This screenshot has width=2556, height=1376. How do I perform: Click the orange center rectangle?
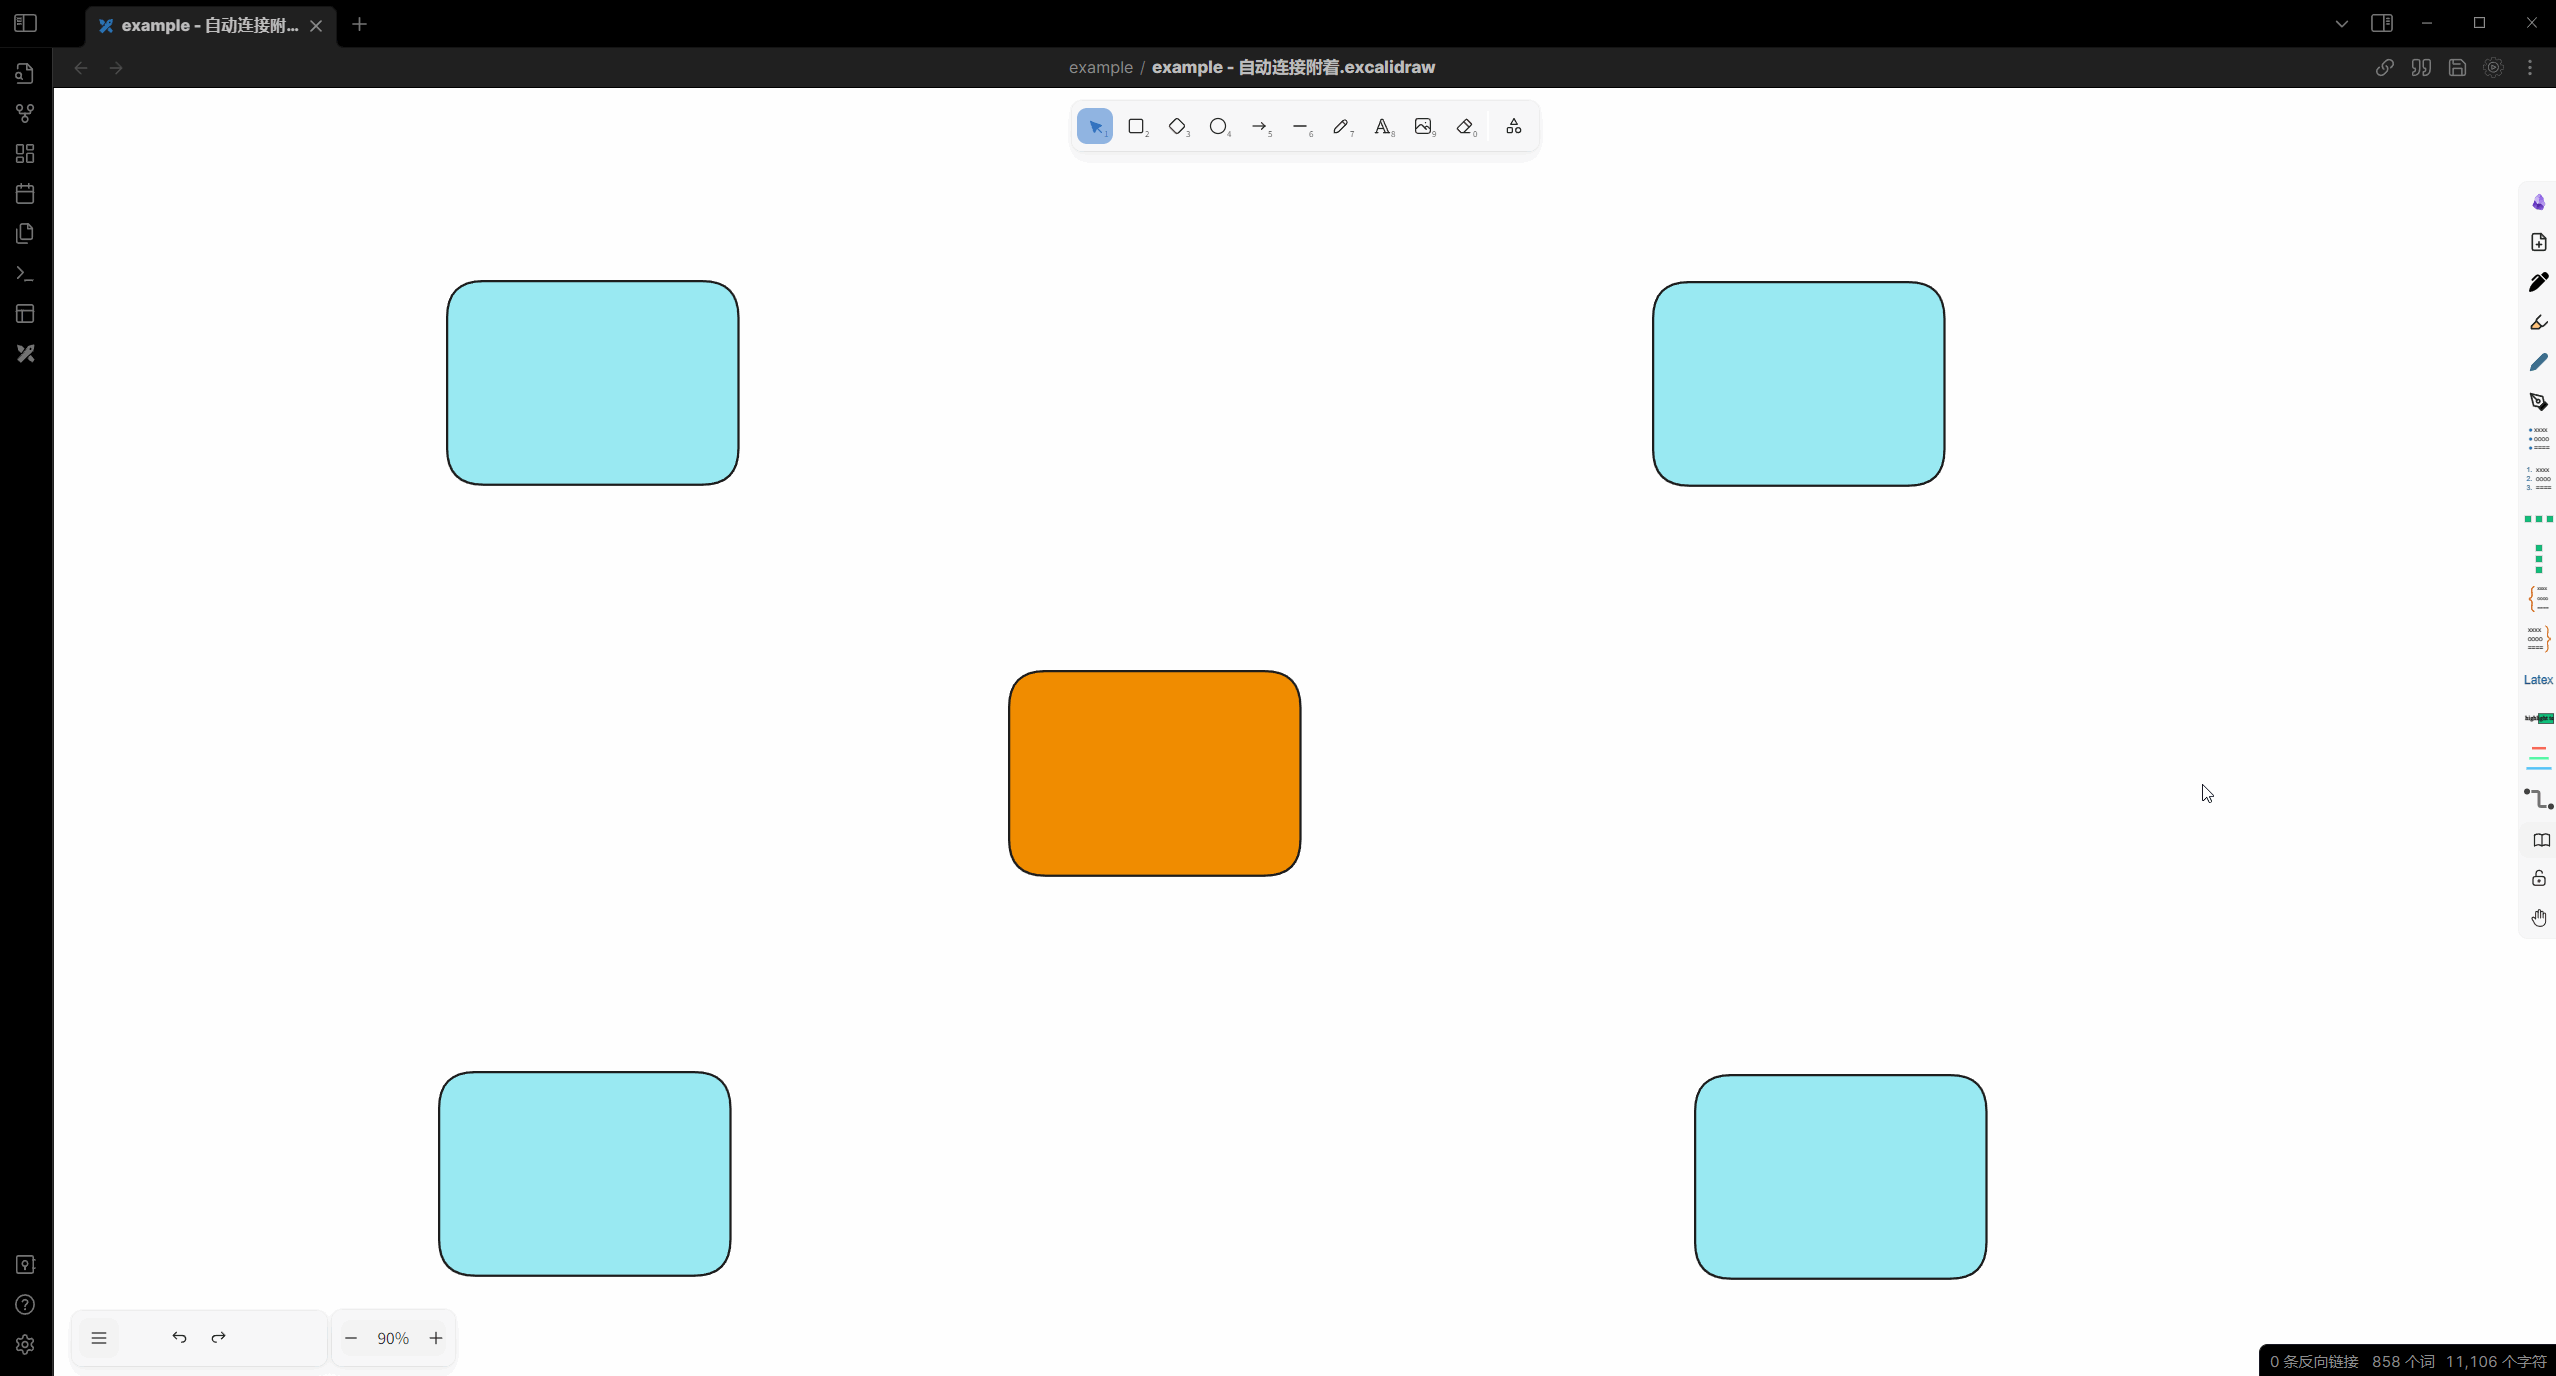1154,774
